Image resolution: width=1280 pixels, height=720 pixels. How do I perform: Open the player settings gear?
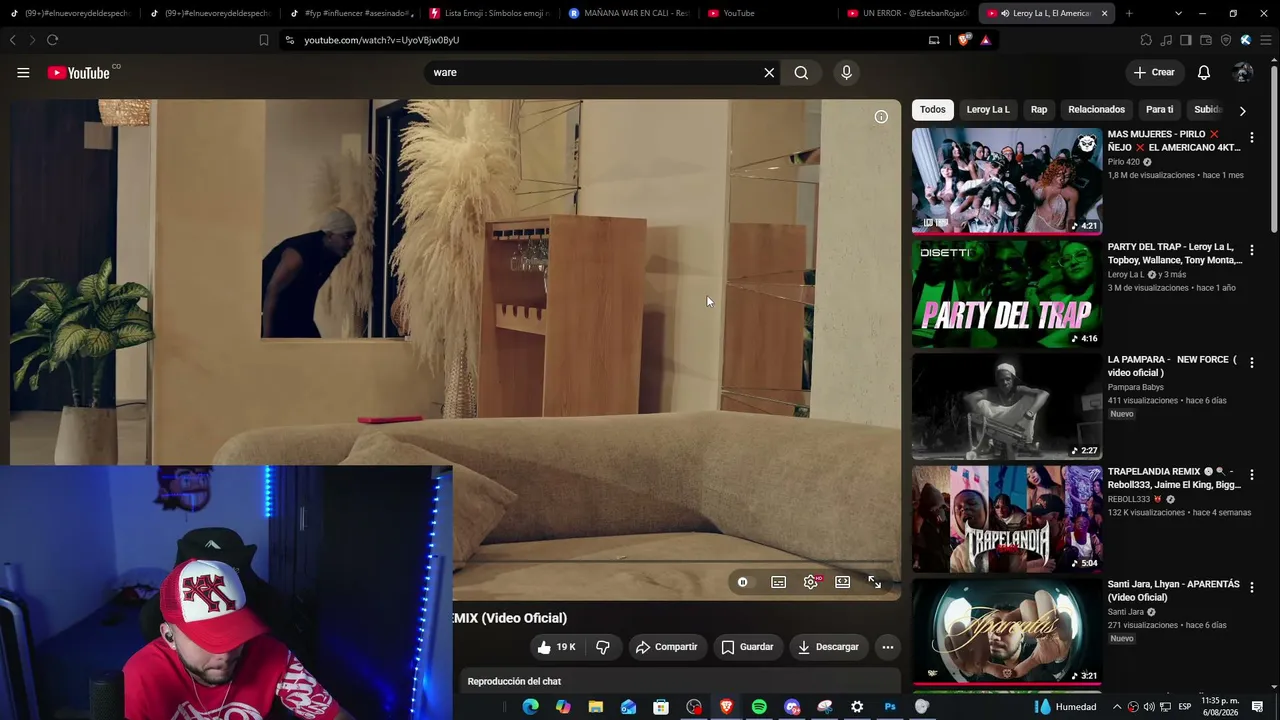click(811, 582)
